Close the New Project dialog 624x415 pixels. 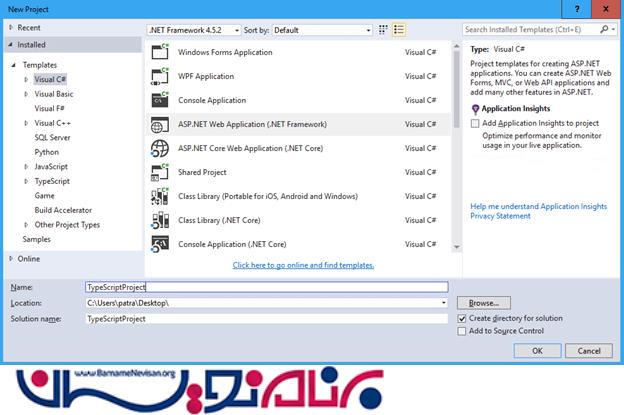tap(606, 9)
